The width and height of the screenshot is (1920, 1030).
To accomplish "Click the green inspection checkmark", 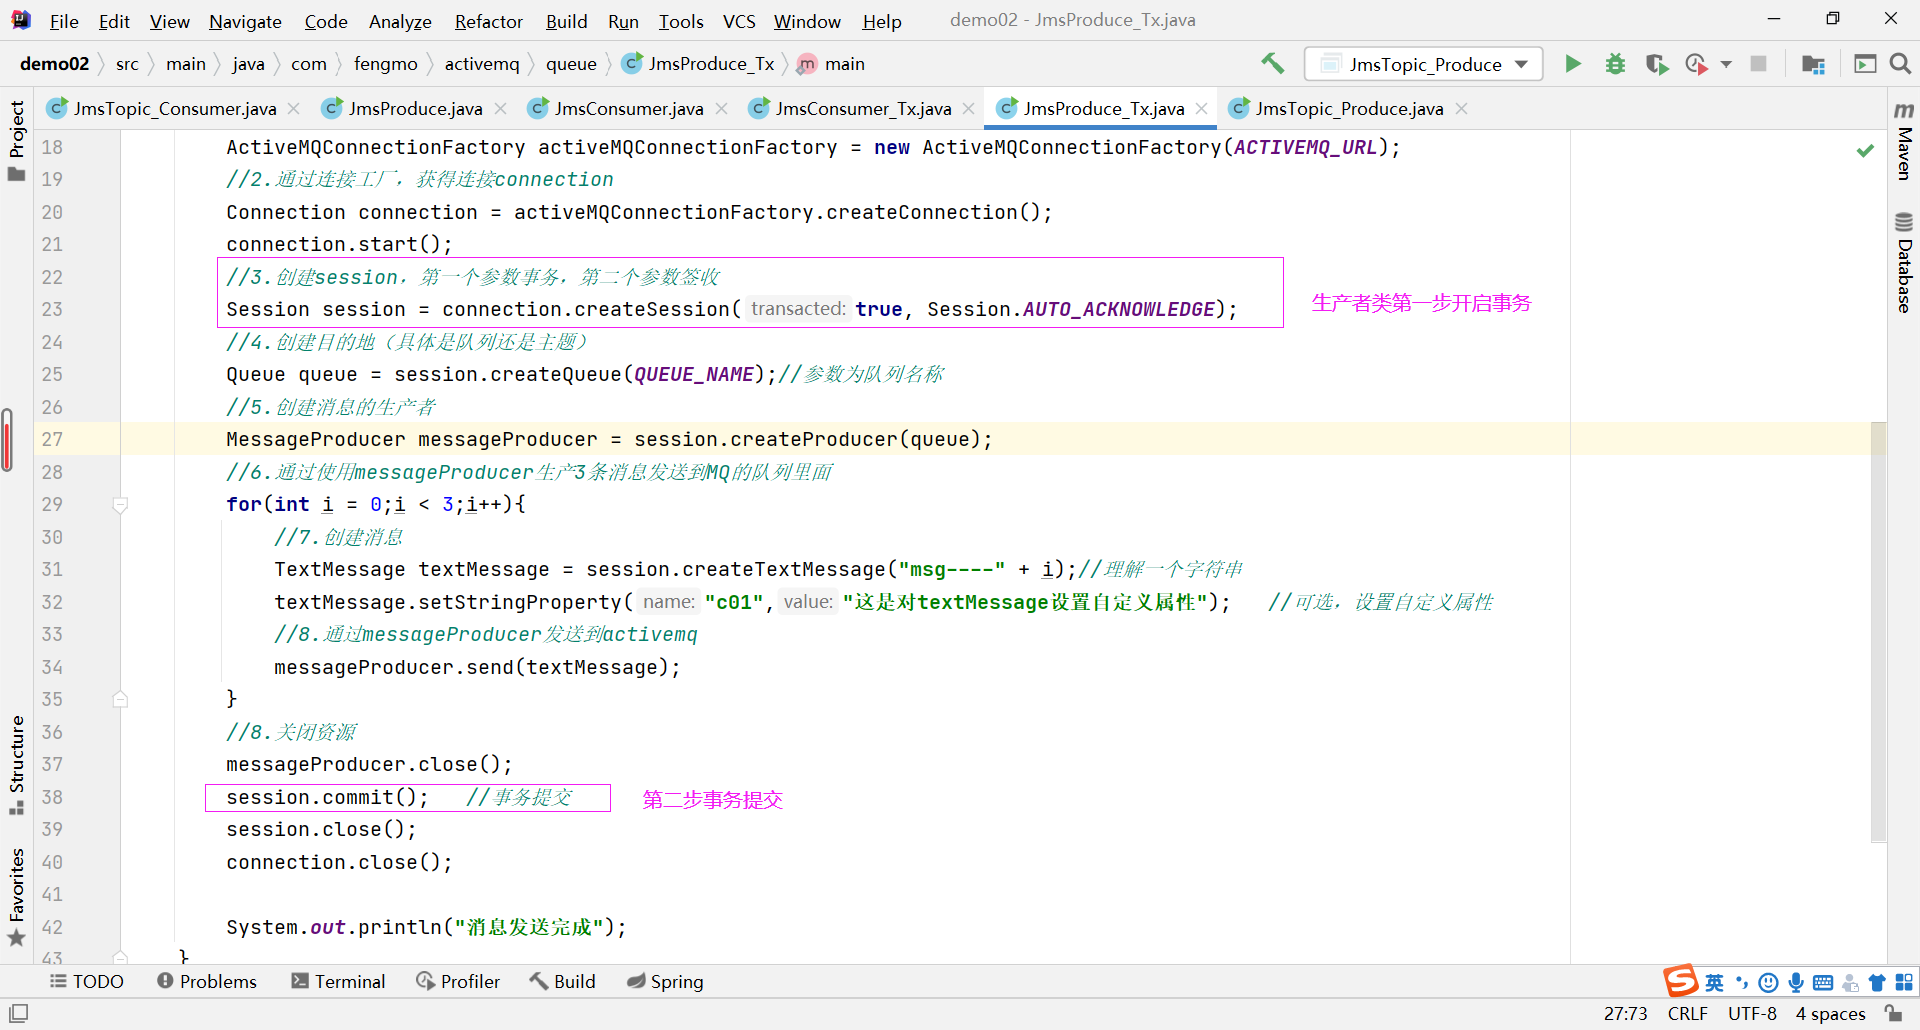I will pyautogui.click(x=1865, y=150).
